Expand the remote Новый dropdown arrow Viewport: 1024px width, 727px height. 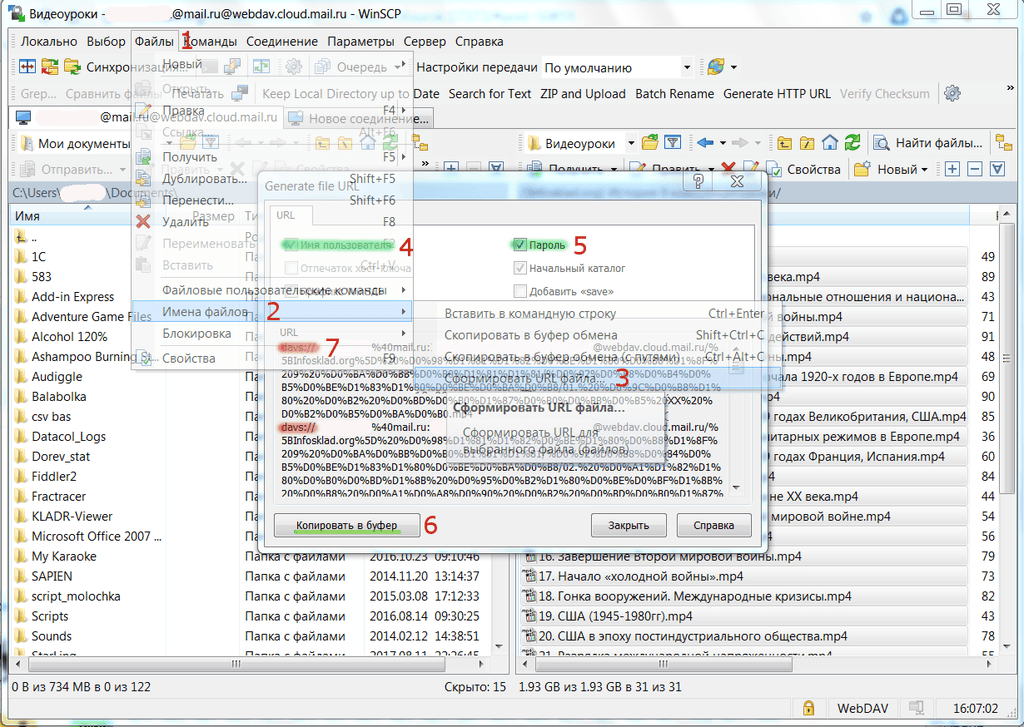tap(924, 170)
